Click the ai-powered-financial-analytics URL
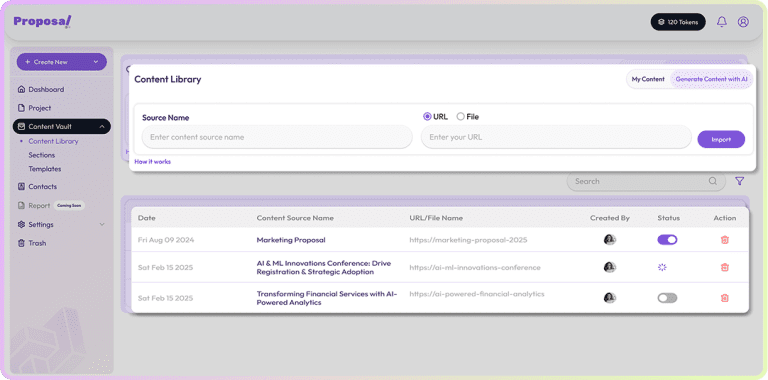 click(477, 294)
